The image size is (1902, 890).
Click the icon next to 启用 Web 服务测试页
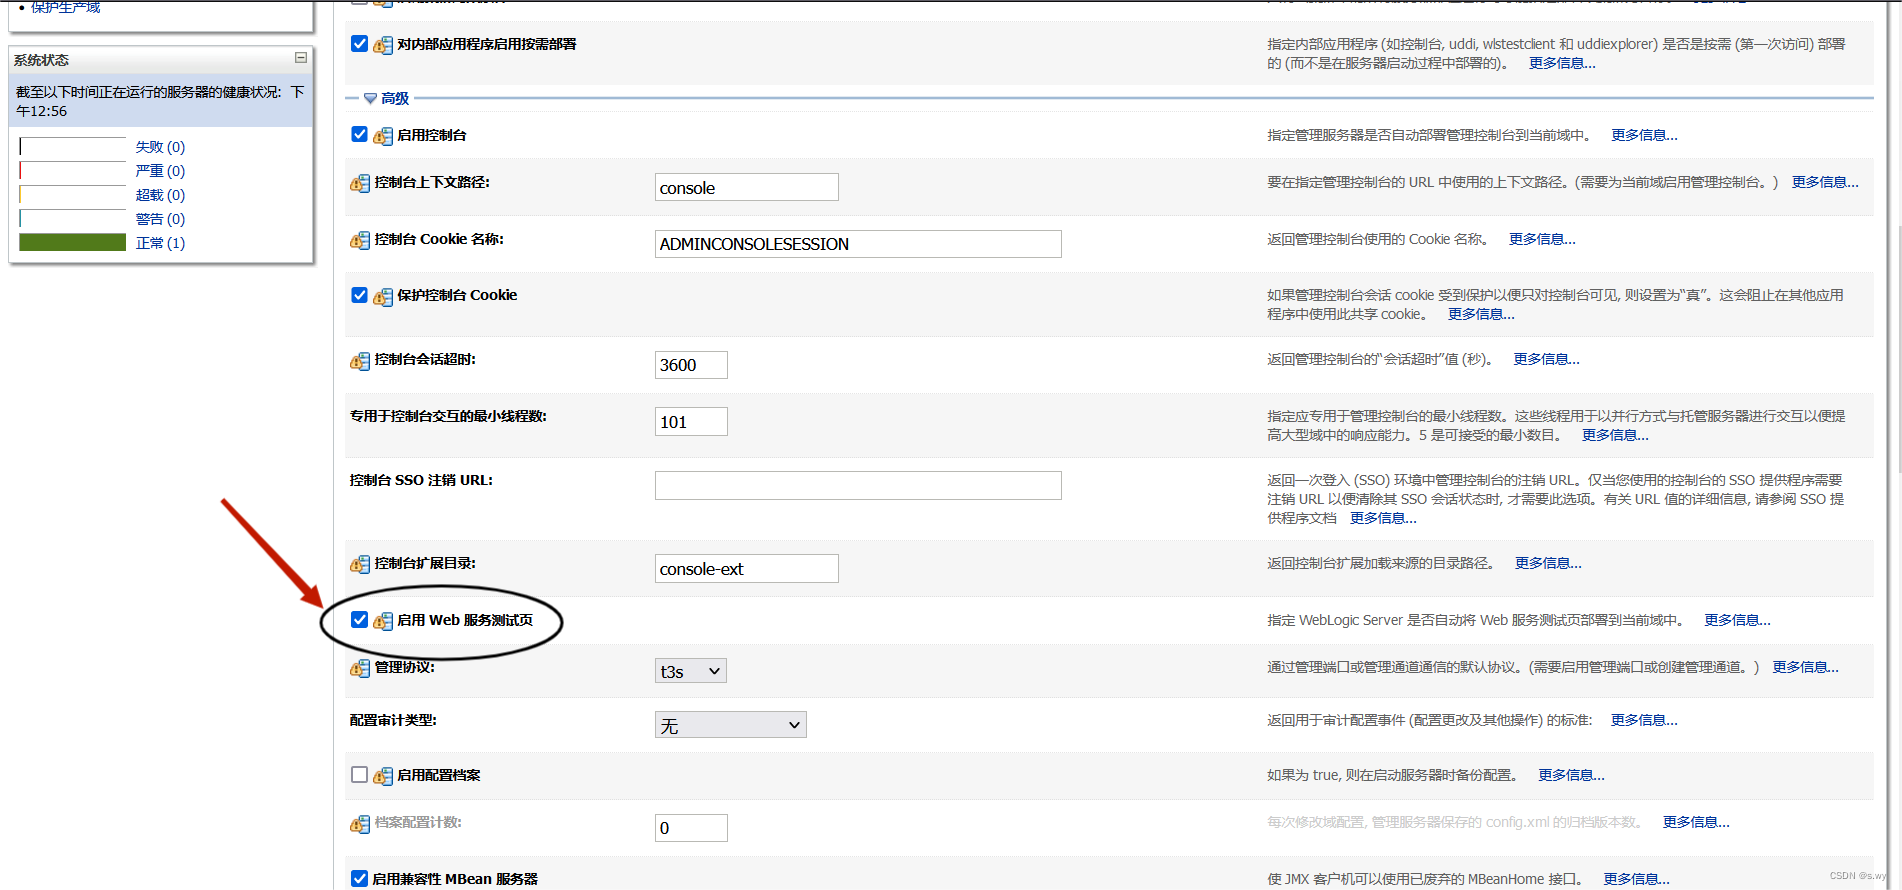383,621
